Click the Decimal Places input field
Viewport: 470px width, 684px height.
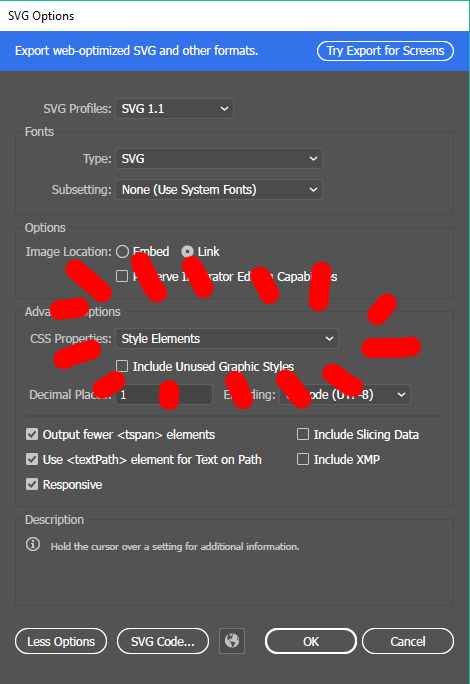(164, 395)
